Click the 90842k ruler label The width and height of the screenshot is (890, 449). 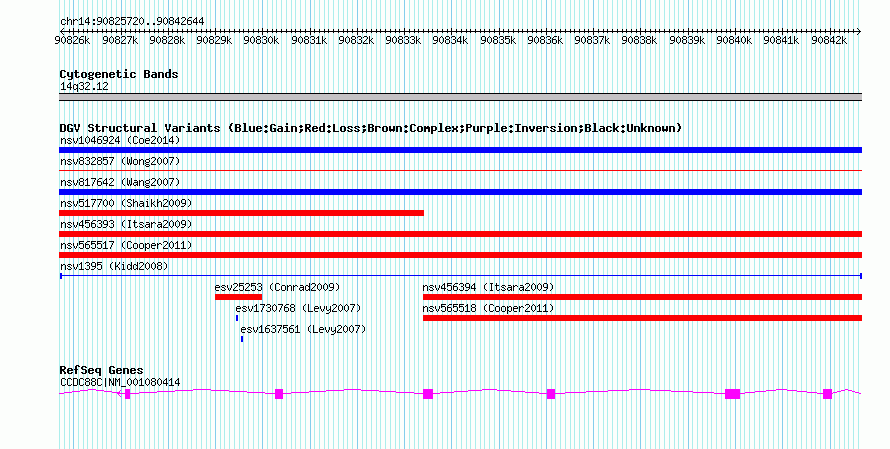point(829,40)
